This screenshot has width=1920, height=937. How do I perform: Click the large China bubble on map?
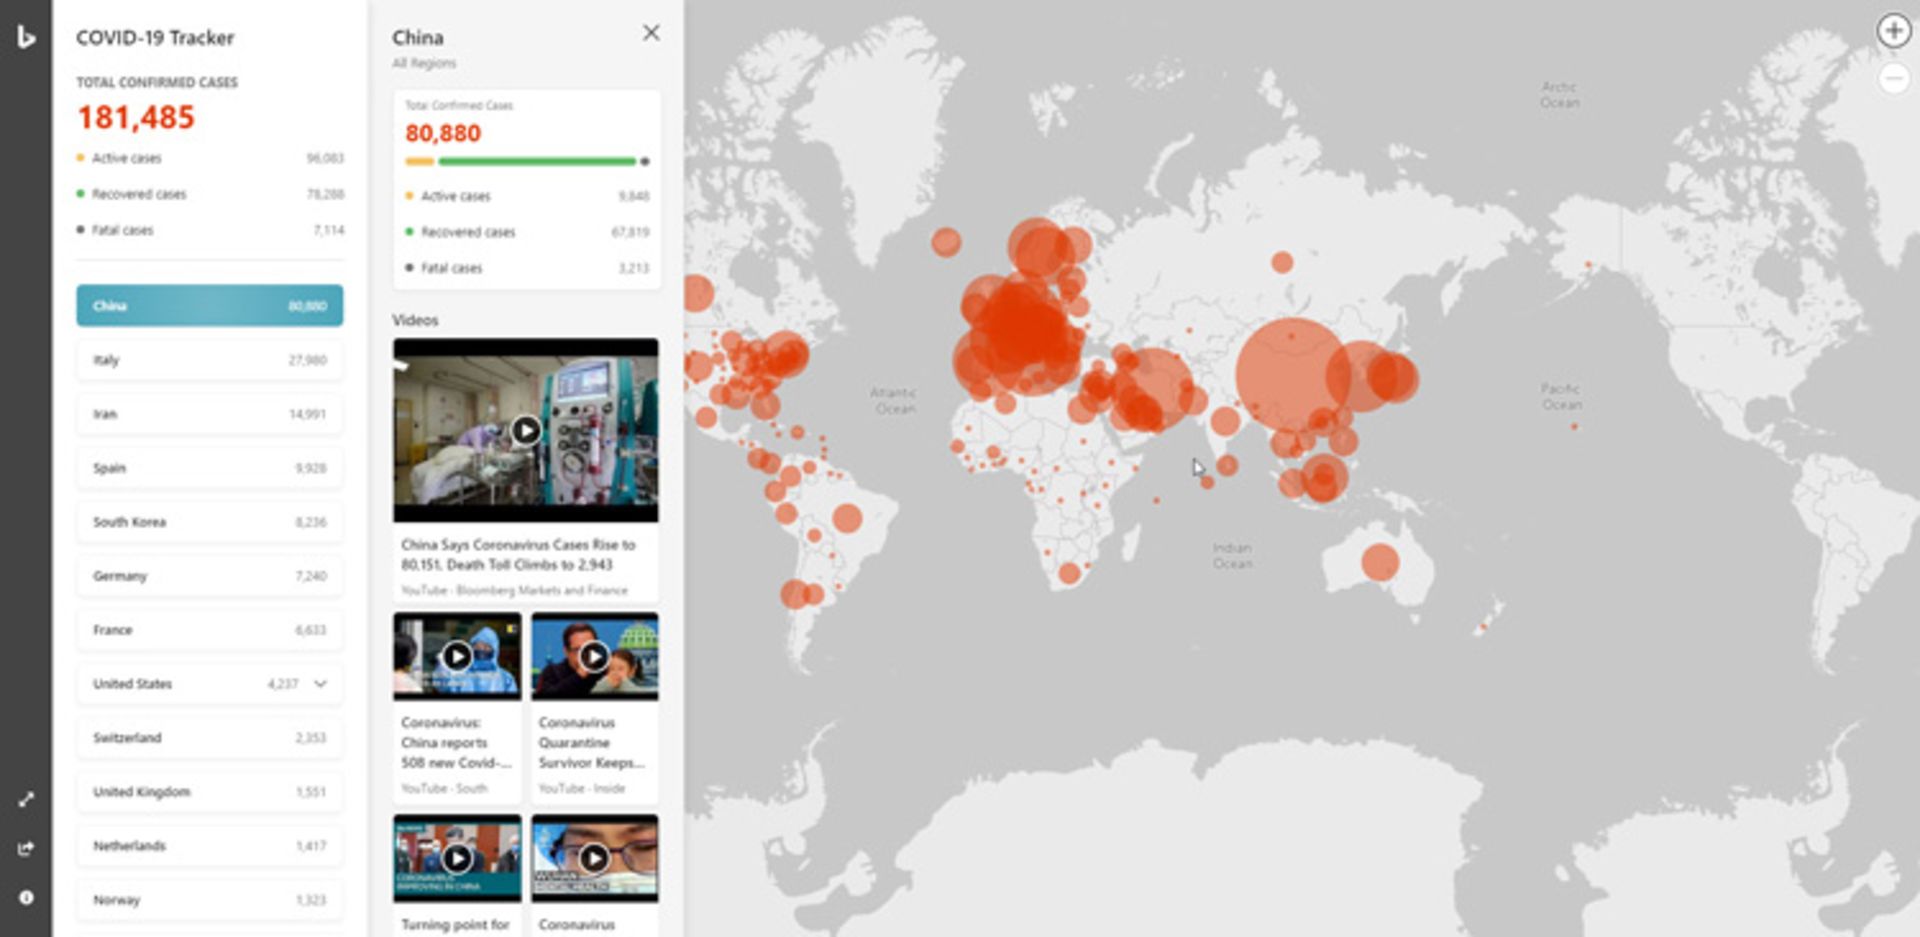point(1290,375)
